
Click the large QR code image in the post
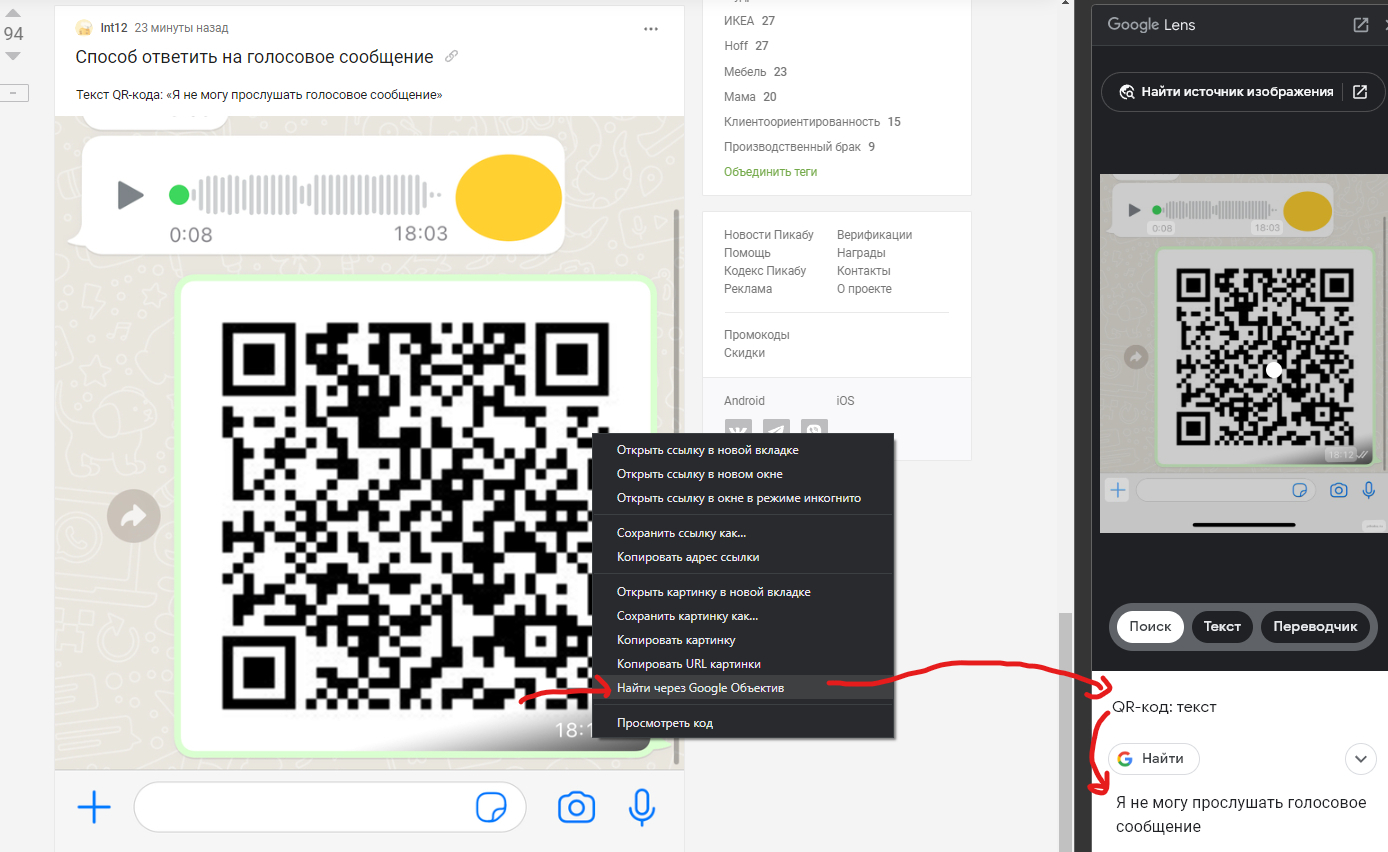(416, 514)
